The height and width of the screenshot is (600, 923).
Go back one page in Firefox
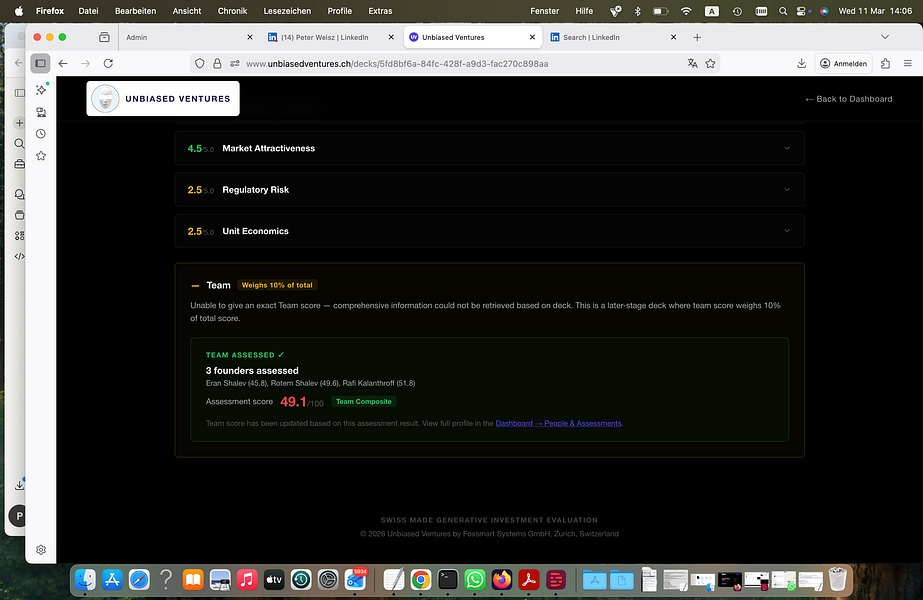click(x=63, y=63)
